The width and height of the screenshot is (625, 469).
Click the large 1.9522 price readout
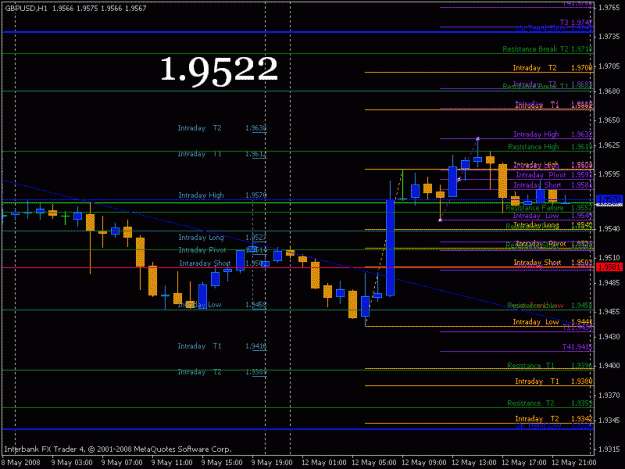pos(218,71)
